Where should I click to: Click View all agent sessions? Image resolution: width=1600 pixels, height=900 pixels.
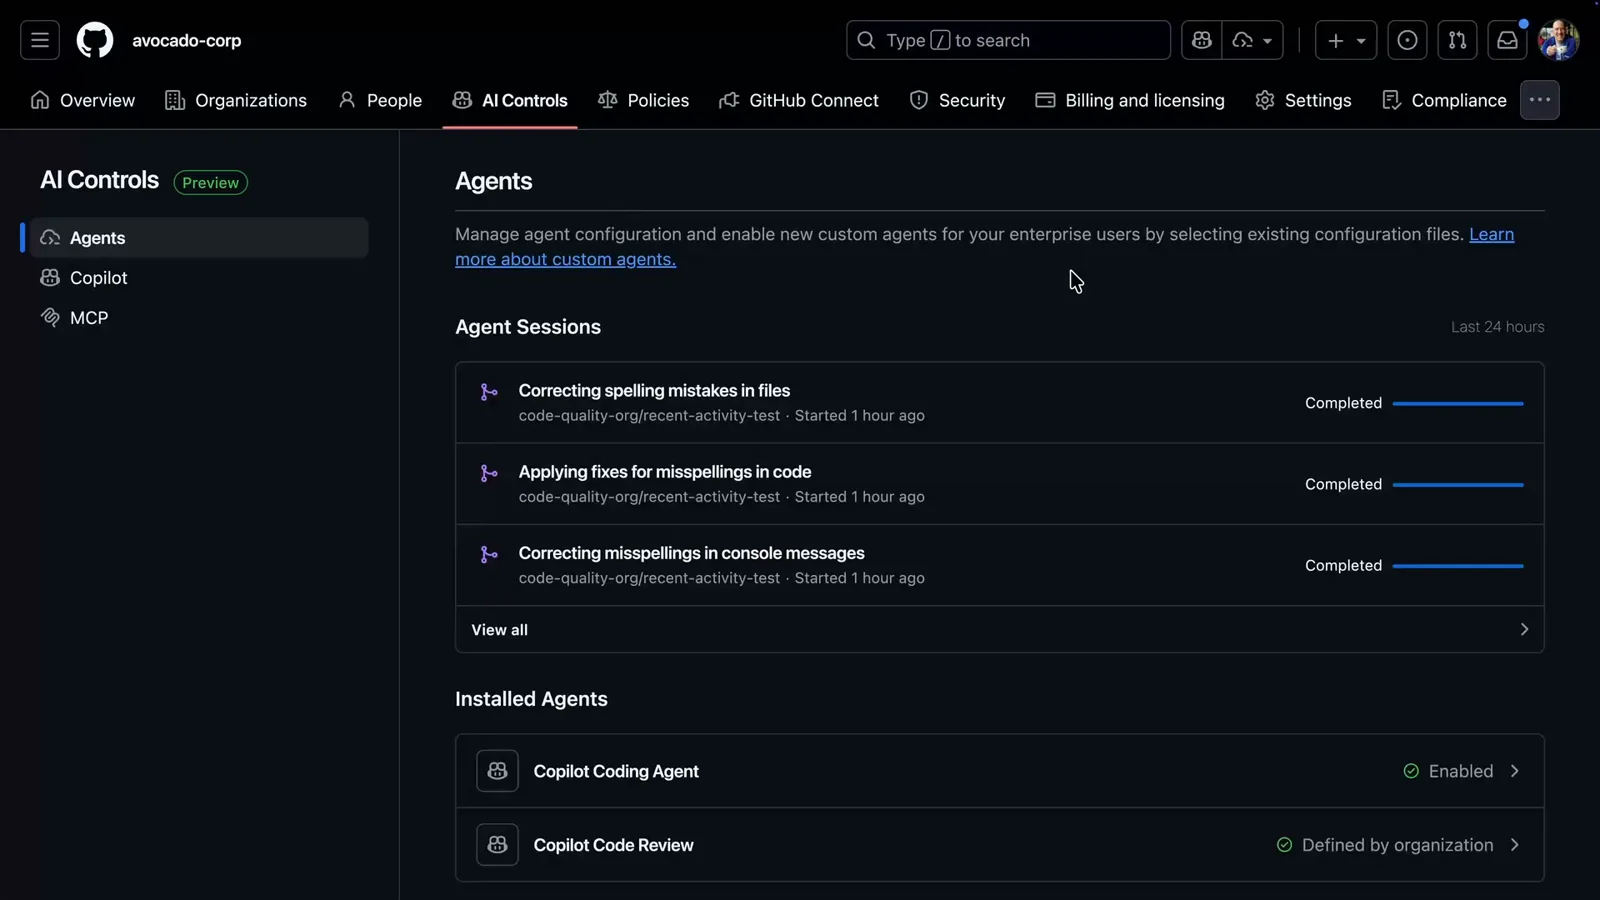pos(1000,630)
